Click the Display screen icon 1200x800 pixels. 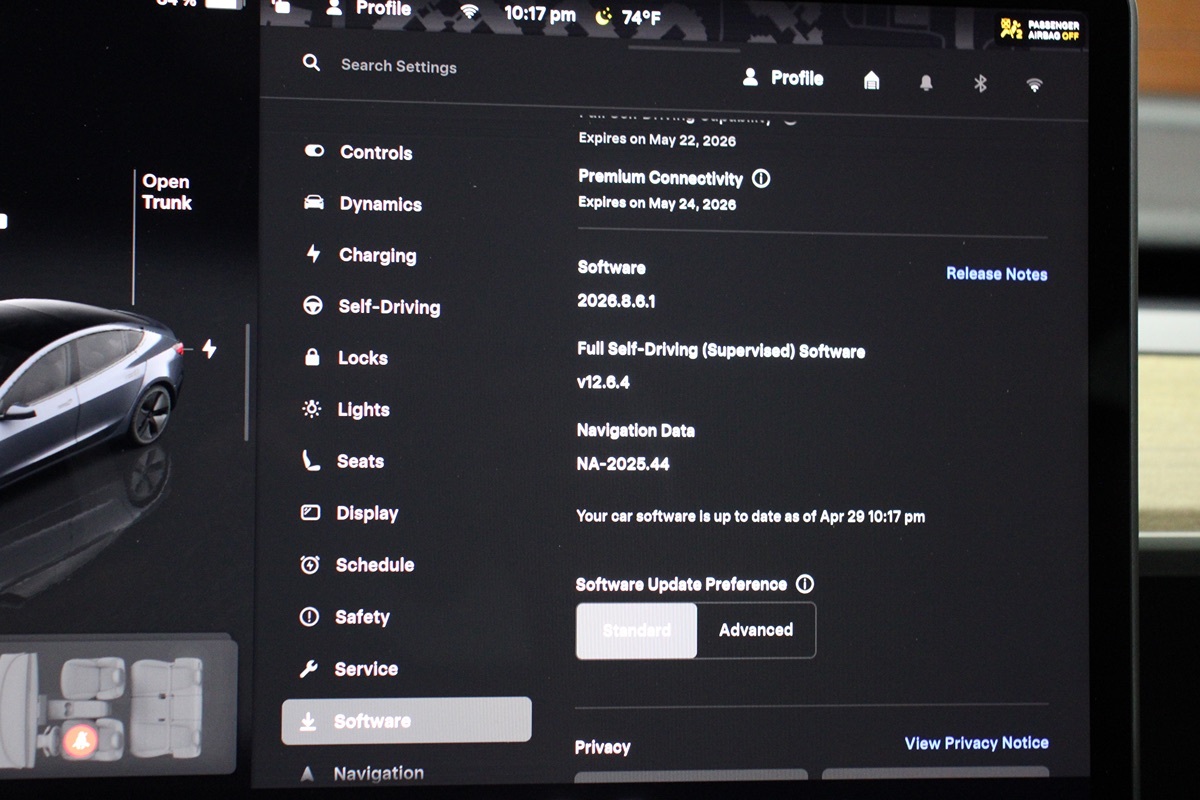coord(310,513)
